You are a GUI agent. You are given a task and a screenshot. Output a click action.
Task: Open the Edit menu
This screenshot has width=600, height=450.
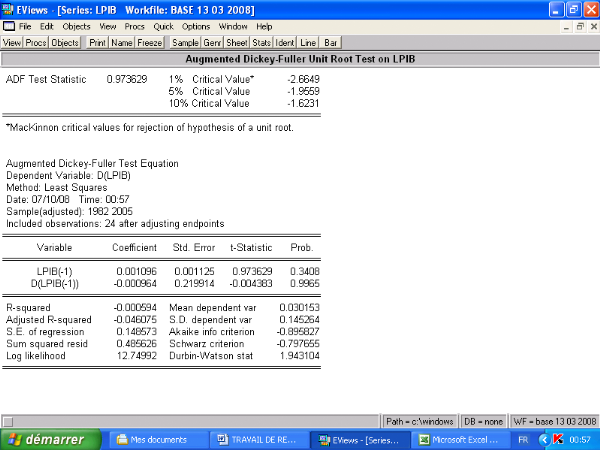46,26
